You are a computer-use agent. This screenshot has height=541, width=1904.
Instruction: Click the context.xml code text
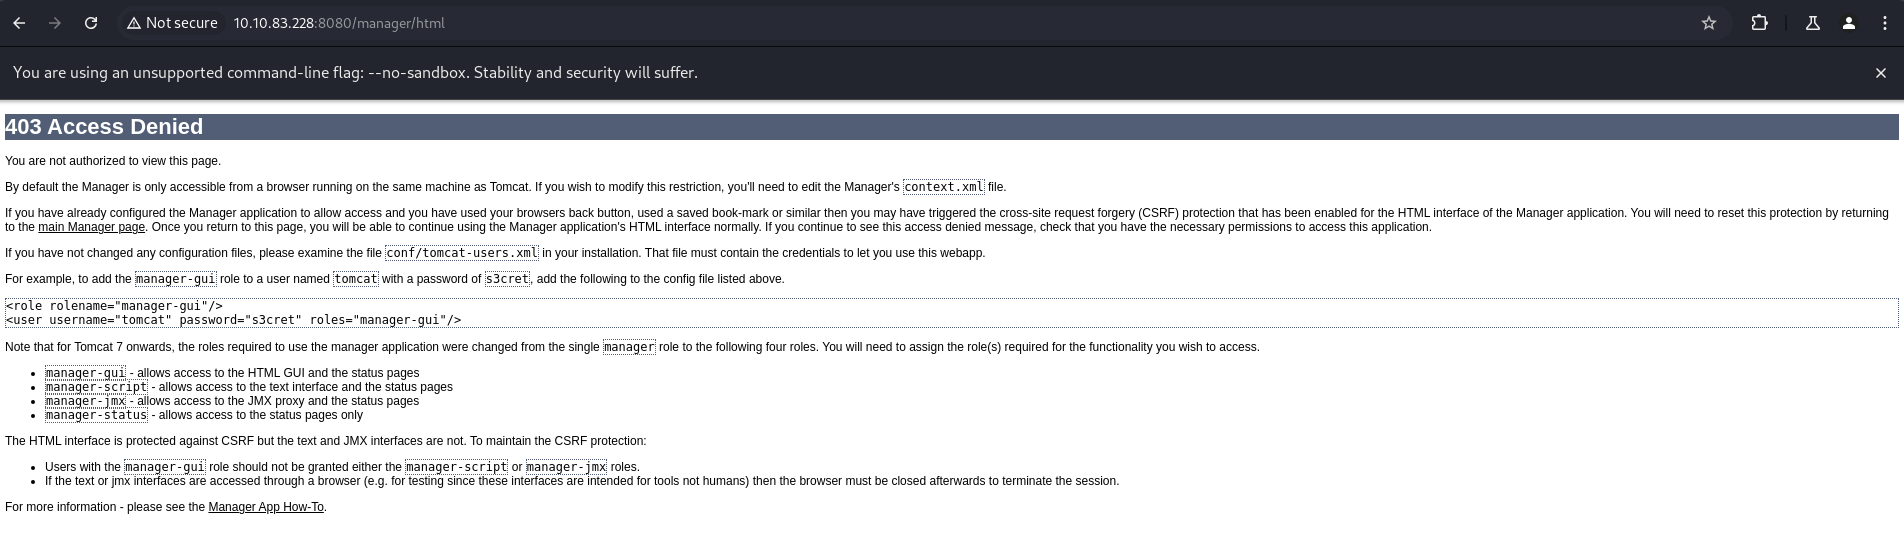(x=943, y=187)
